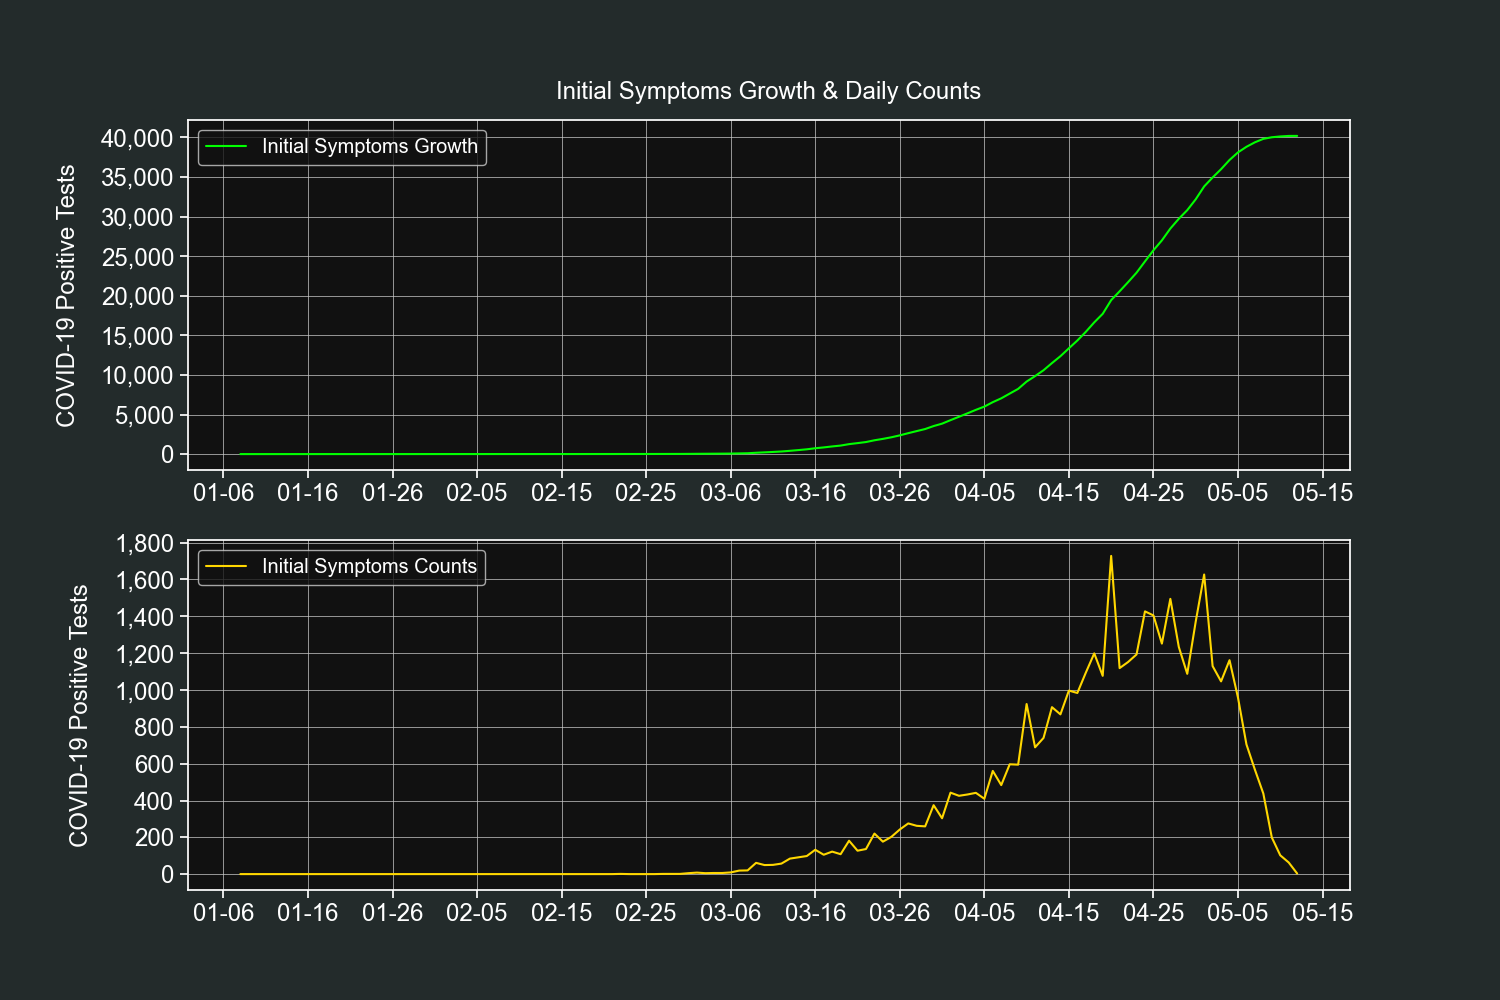
Task: Click the 01-06 date under the counts chart
Action: [x=223, y=913]
